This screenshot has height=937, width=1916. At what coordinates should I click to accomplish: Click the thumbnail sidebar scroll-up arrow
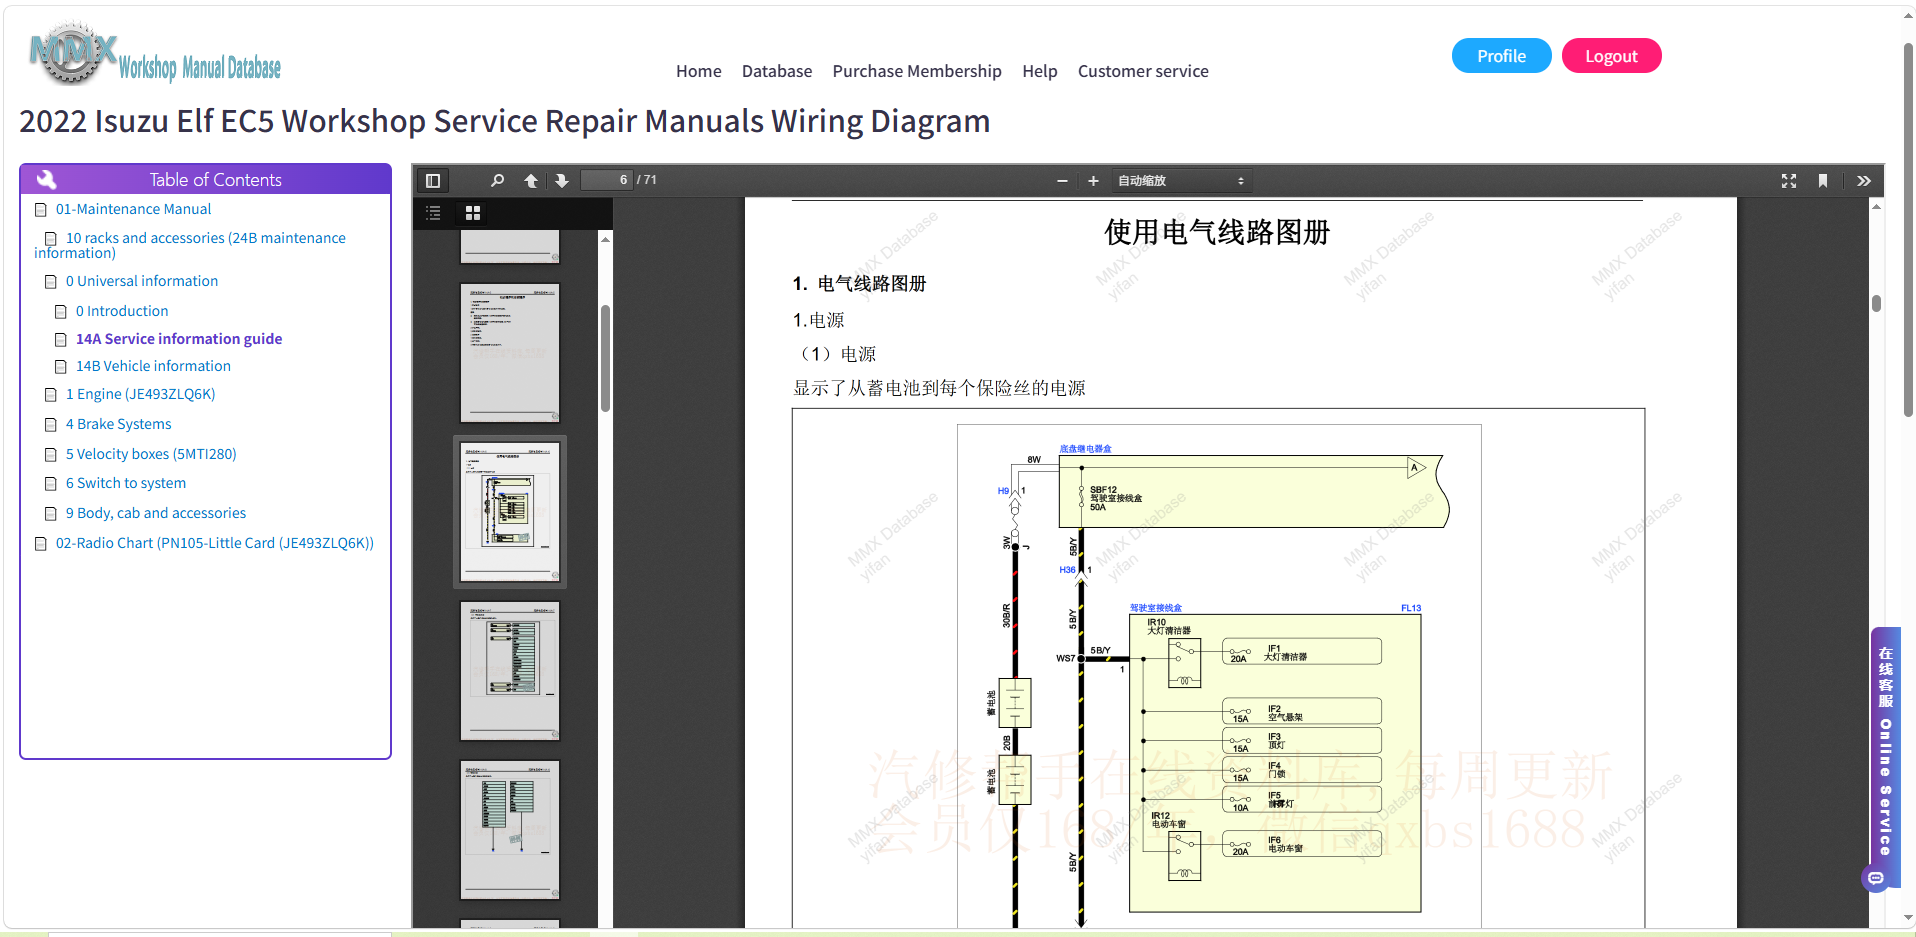click(x=605, y=239)
